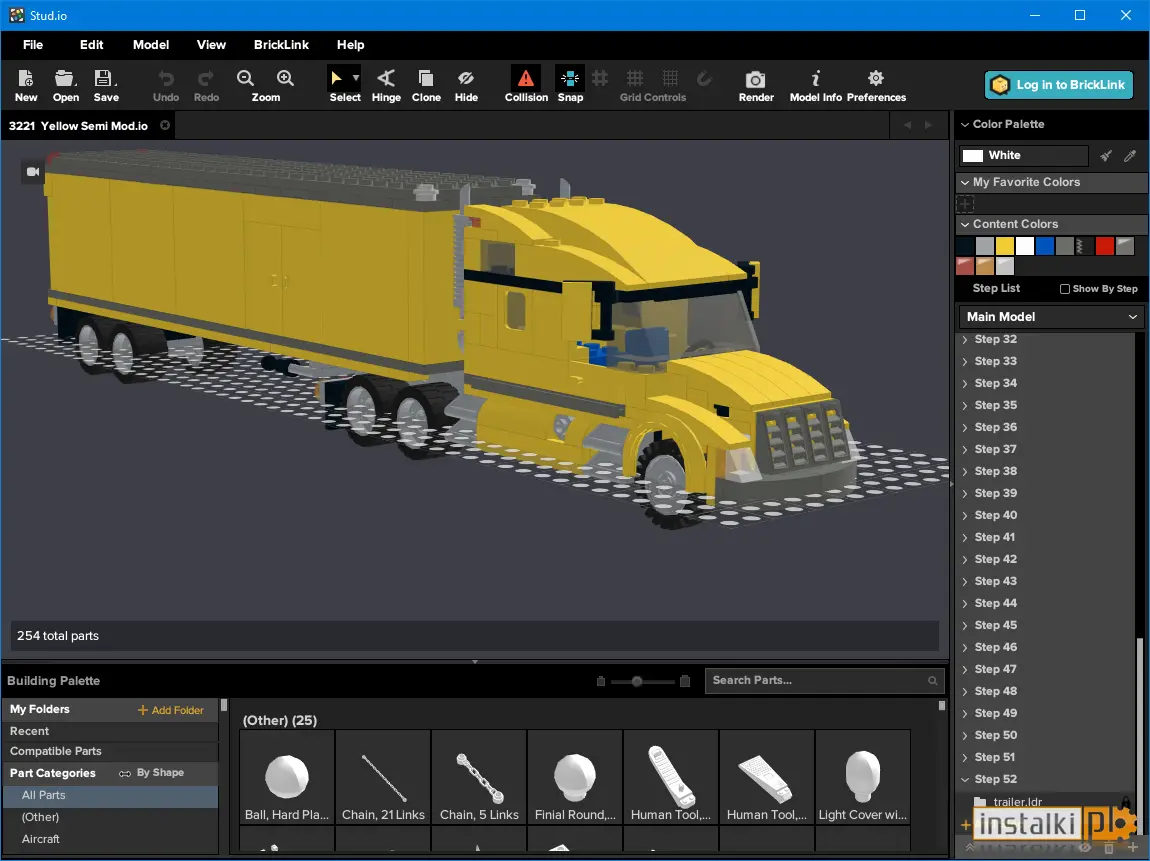Viewport: 1150px width, 861px height.
Task: Zoom out with minus magnifier
Action: point(246,78)
